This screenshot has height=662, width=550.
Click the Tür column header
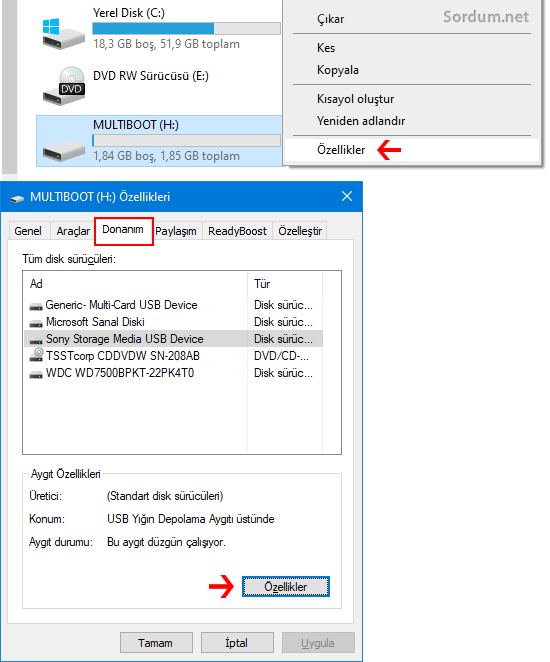(285, 284)
